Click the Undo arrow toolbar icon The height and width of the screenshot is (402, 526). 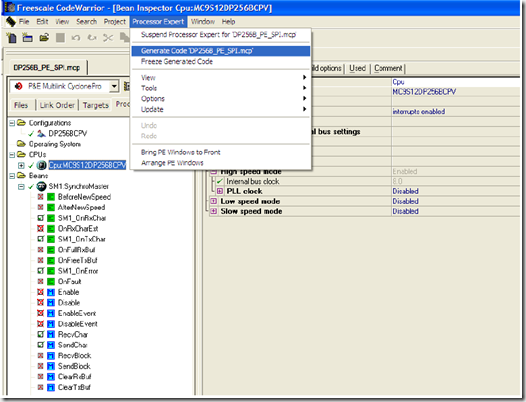[76, 38]
